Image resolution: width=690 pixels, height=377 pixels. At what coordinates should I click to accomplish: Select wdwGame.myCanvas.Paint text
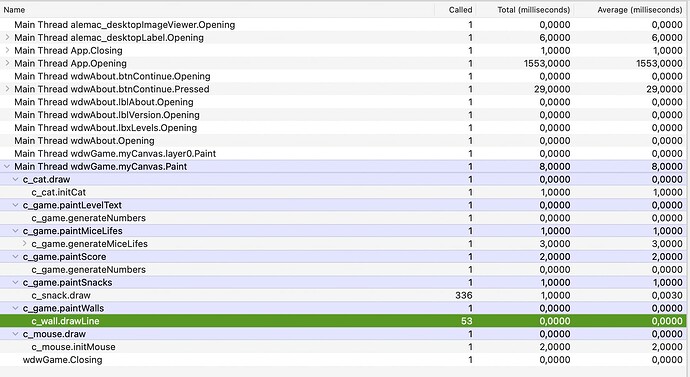click(x=100, y=166)
